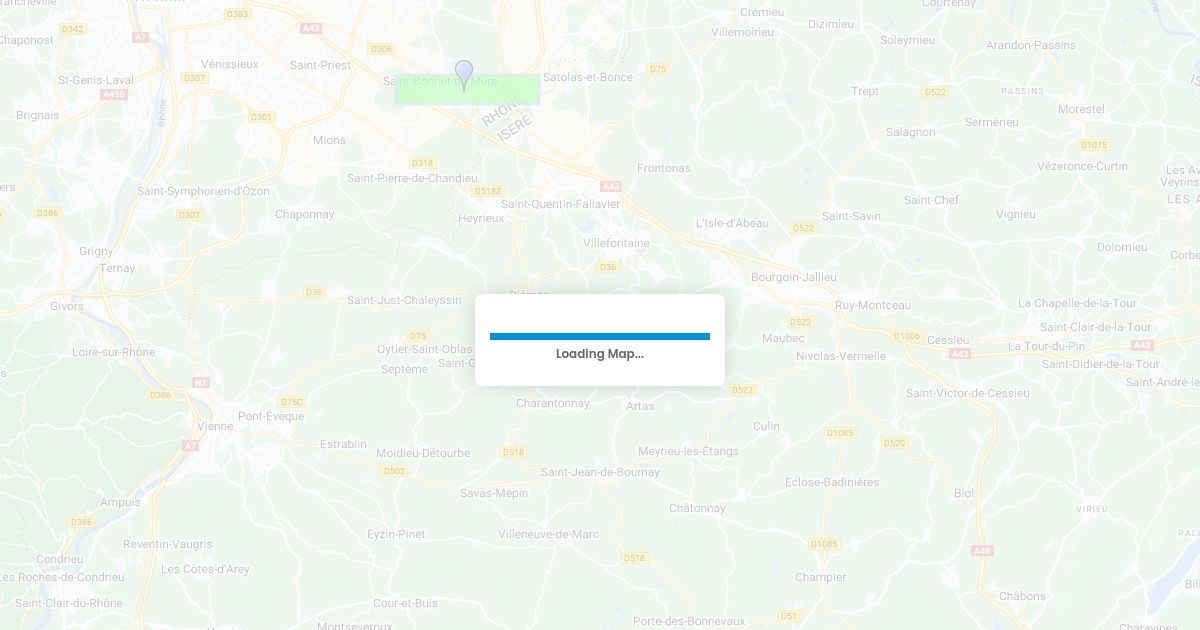Click the Givors place name

[67, 306]
